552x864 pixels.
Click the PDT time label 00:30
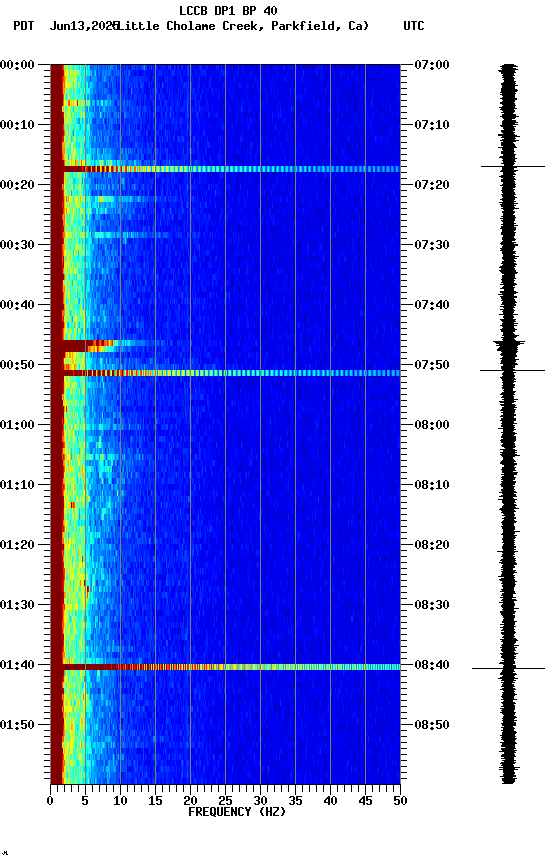click(17, 245)
